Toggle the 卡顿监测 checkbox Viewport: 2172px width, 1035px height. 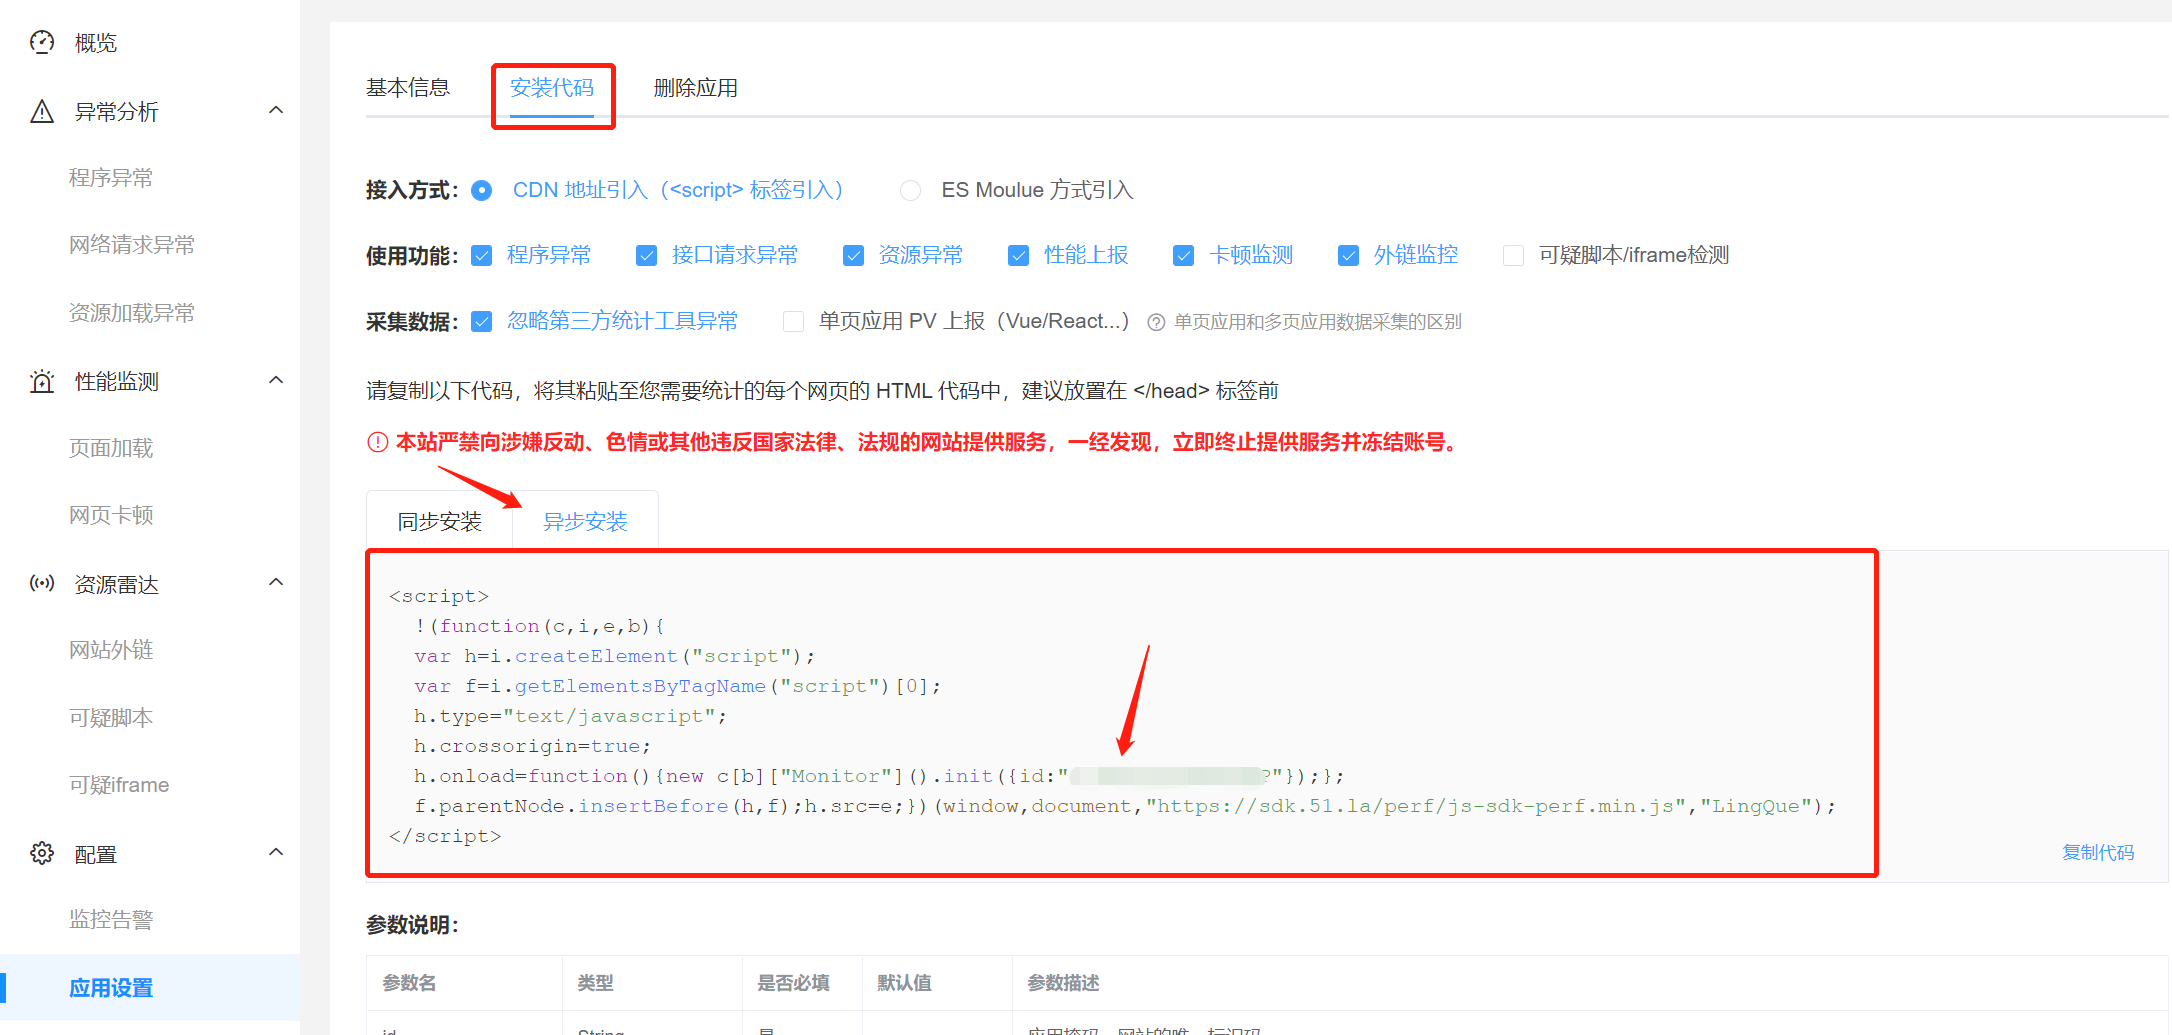point(1184,255)
